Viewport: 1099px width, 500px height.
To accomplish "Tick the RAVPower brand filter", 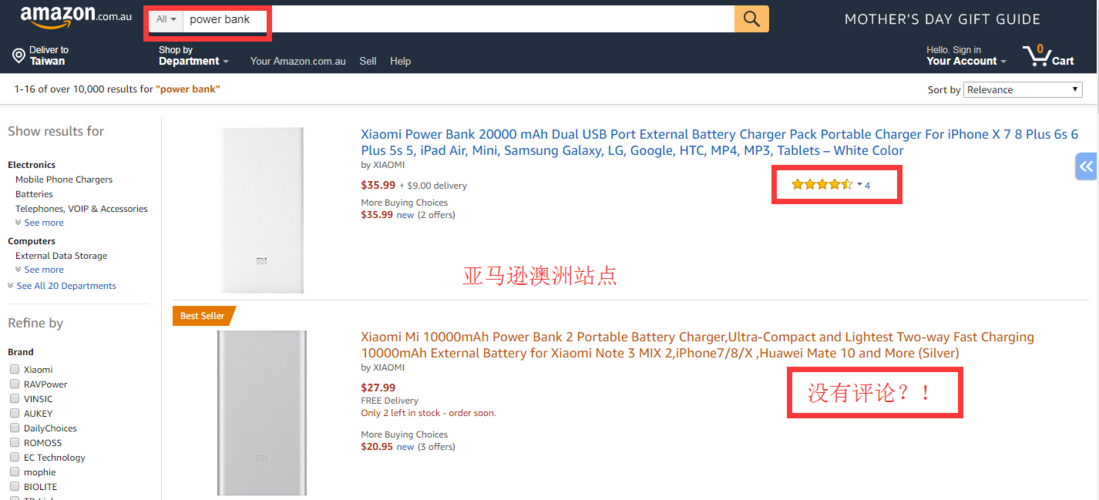I will [14, 384].
